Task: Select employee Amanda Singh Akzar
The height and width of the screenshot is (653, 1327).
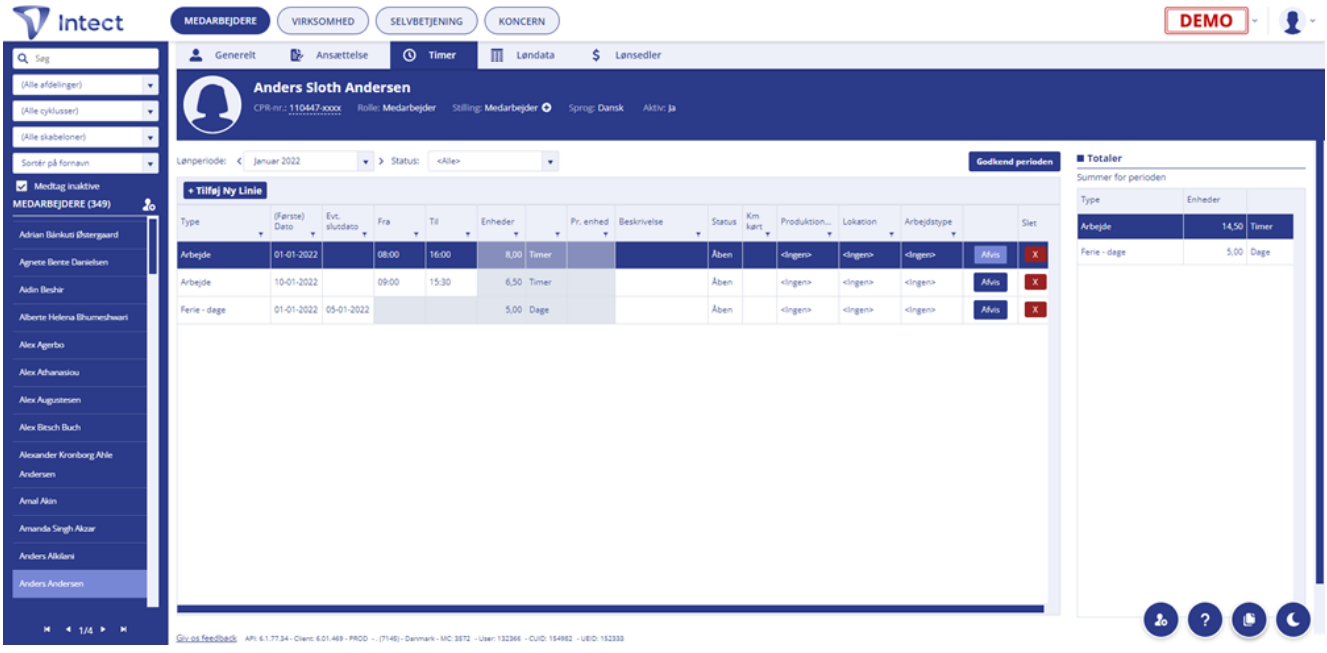Action: 79,528
